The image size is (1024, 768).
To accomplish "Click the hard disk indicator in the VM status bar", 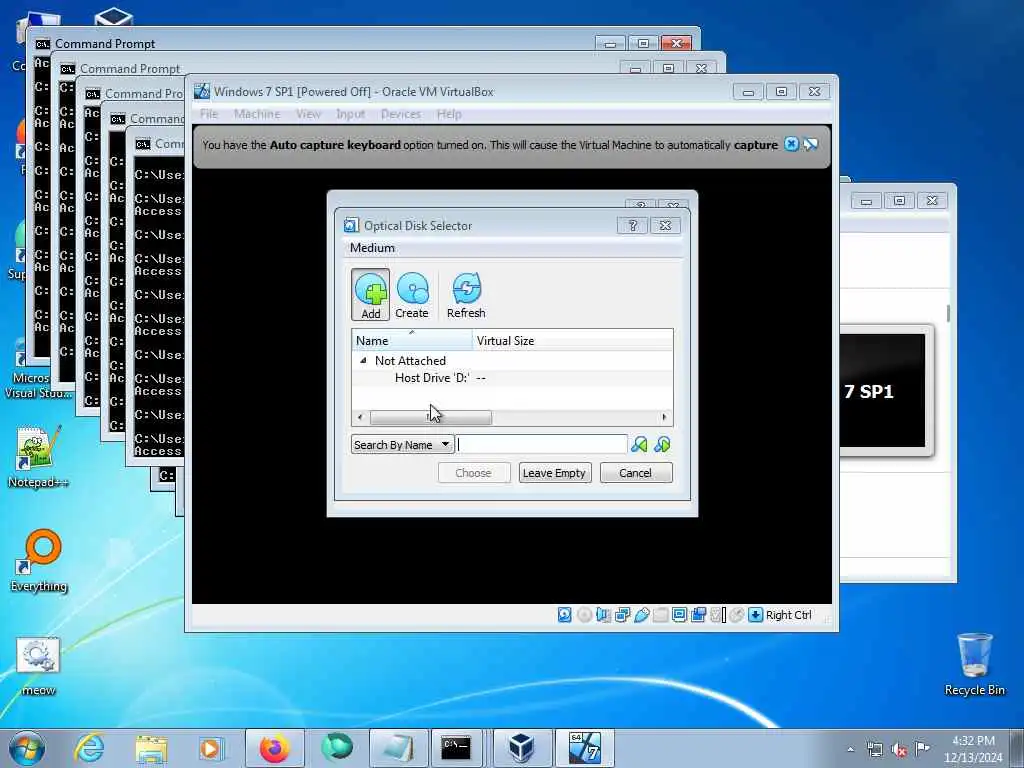I will (565, 615).
